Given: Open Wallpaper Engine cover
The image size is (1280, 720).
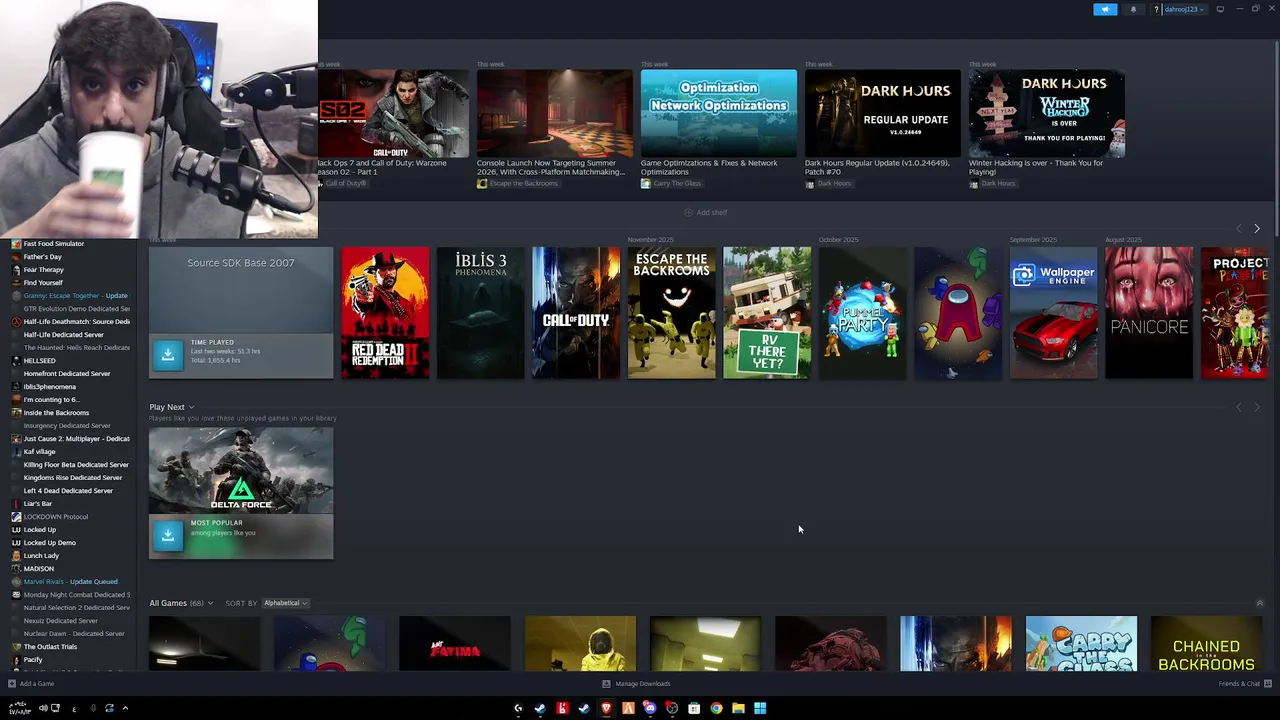Looking at the screenshot, I should click(1053, 313).
